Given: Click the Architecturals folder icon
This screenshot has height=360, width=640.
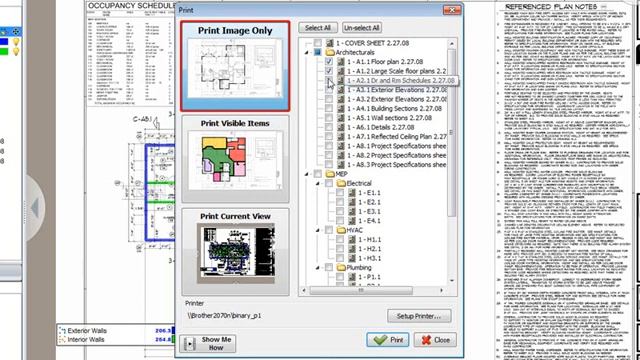Looking at the screenshot, I should tap(330, 52).
